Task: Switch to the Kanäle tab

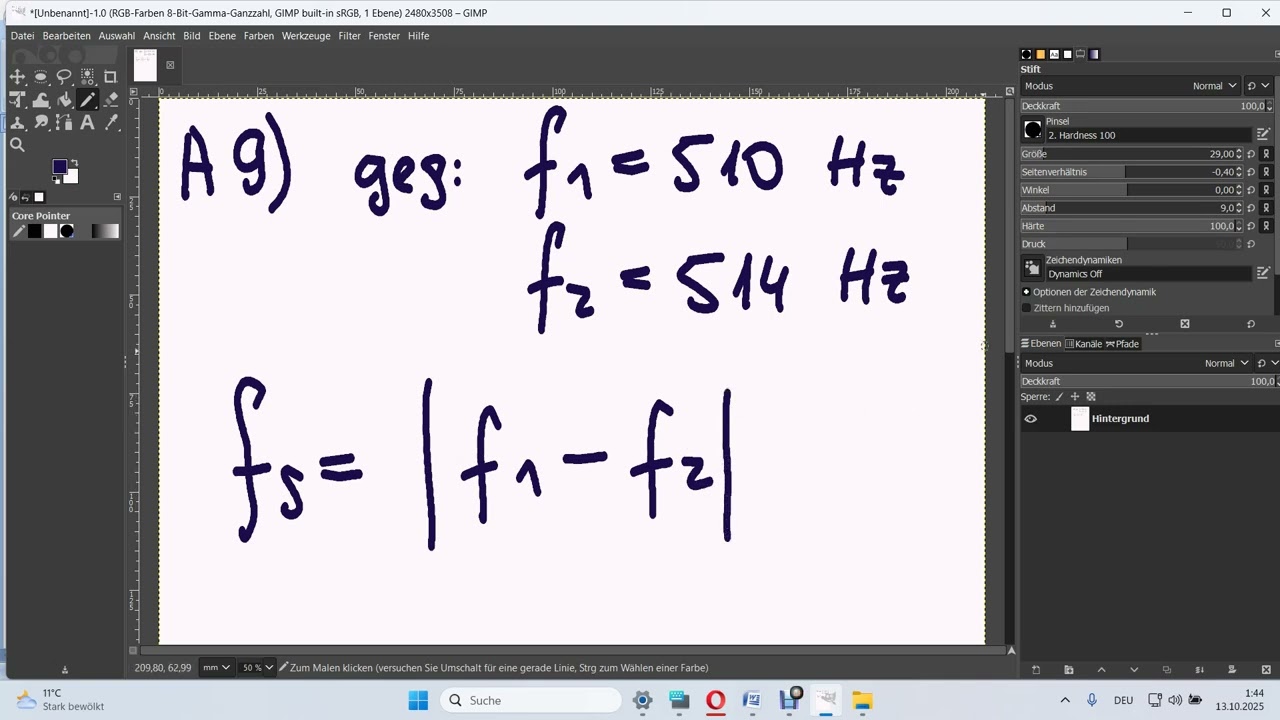Action: (x=1083, y=344)
